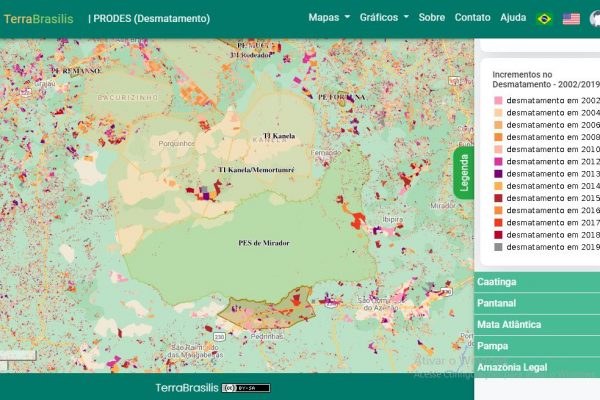Viewport: 600px width, 400px height.
Task: Click the TerraBrasilis logo in the header
Action: [x=40, y=18]
